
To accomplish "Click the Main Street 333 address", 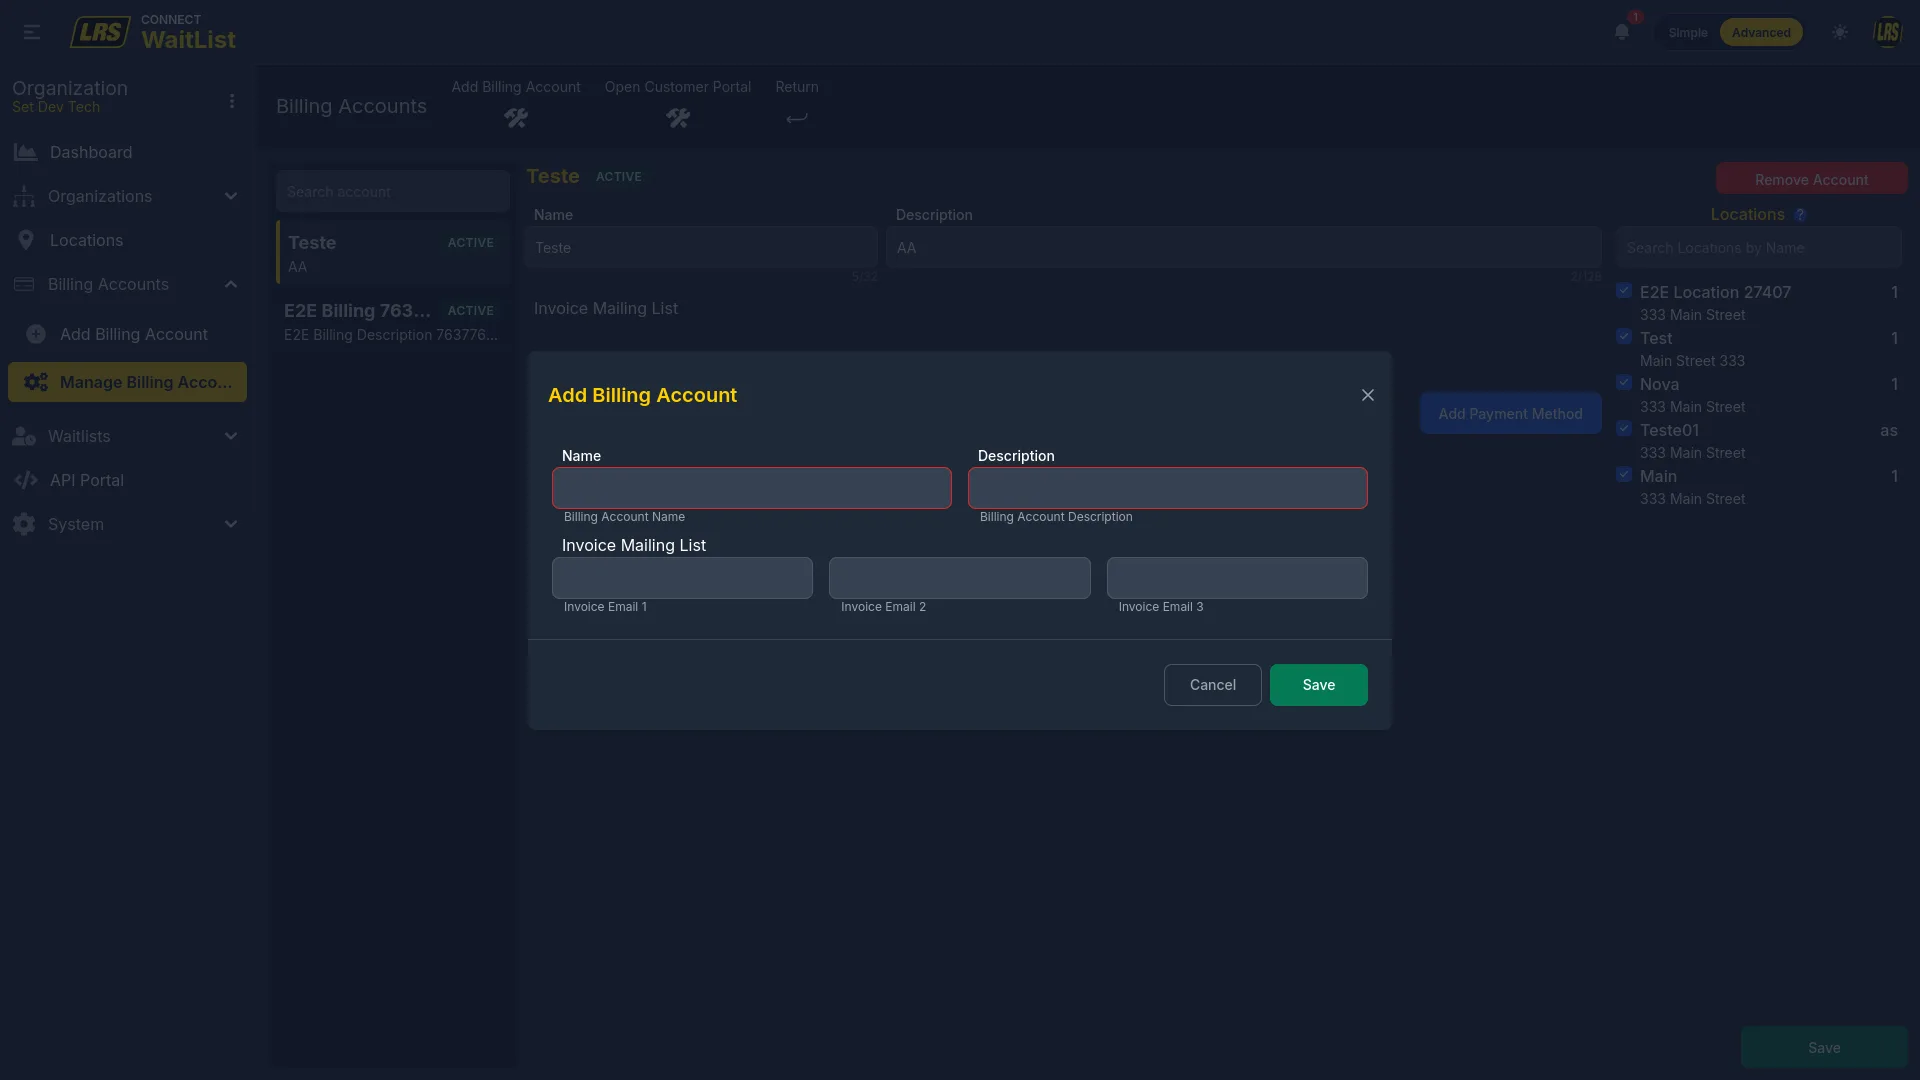I will pyautogui.click(x=1692, y=361).
